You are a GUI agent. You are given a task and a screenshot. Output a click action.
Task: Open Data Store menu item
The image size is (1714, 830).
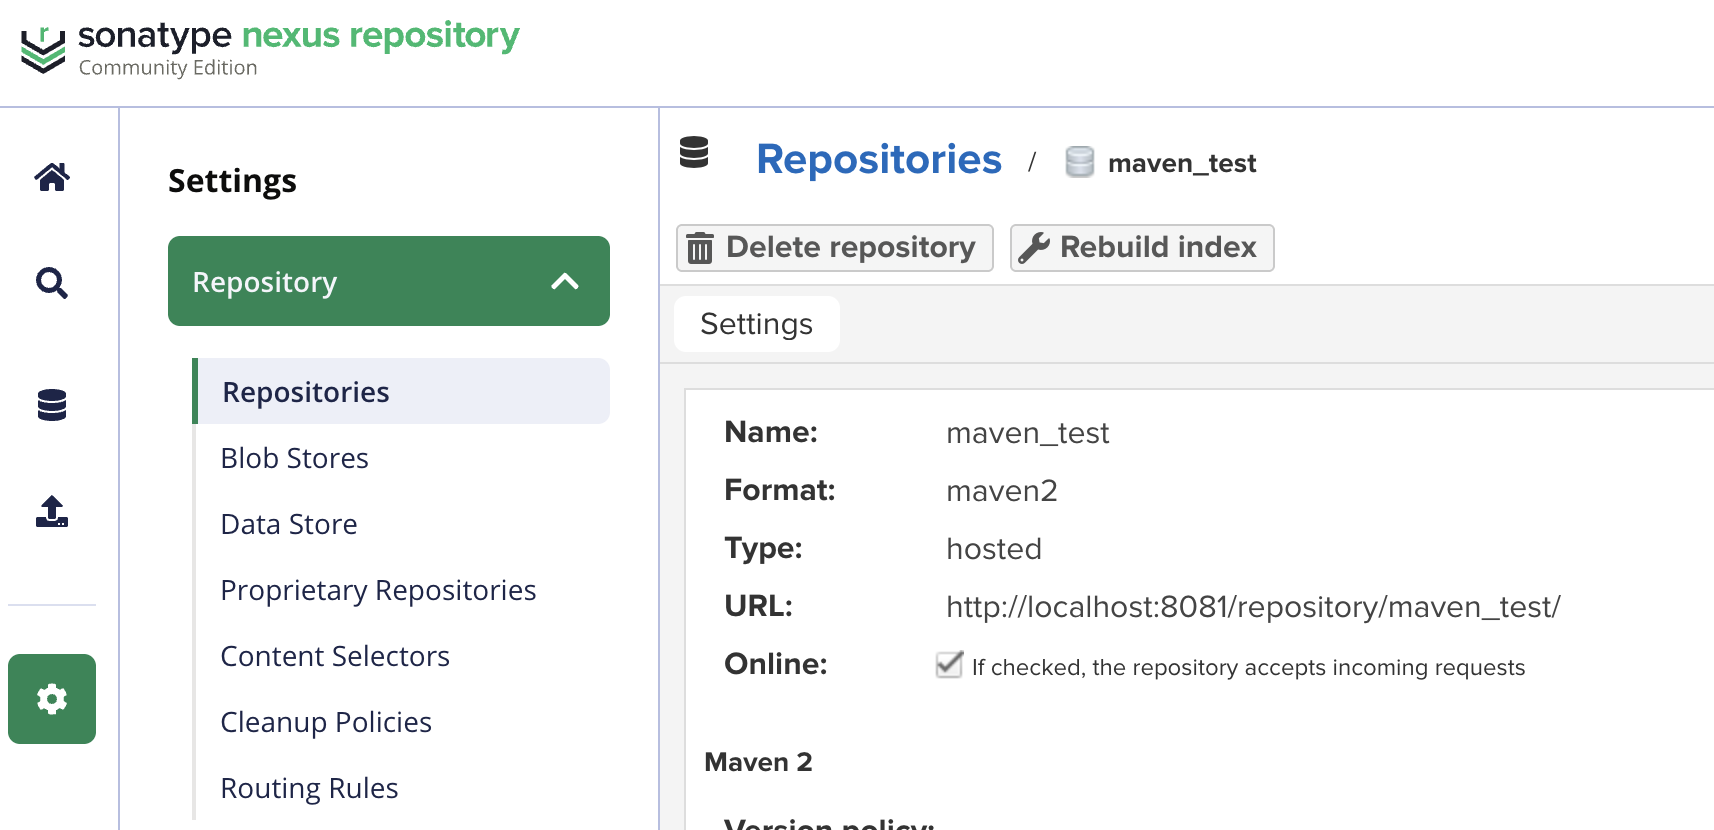(289, 524)
